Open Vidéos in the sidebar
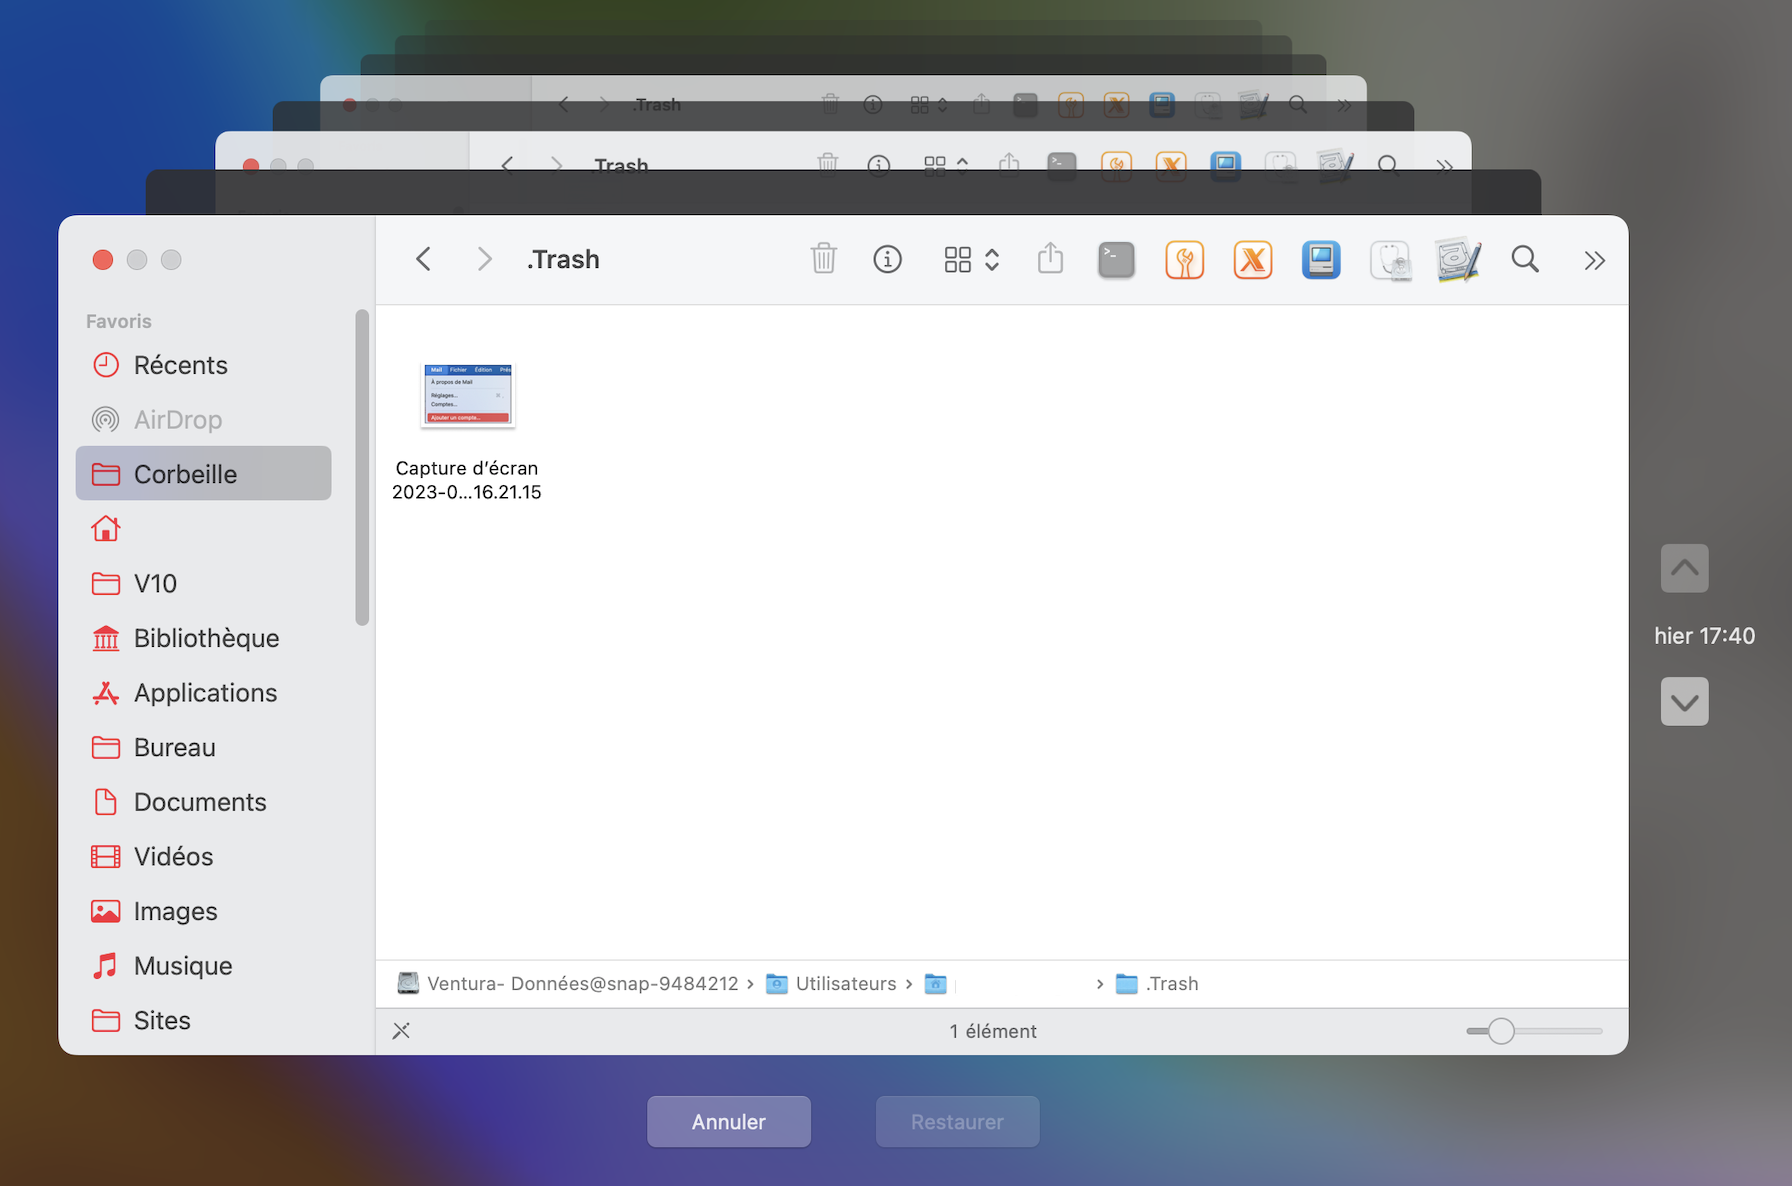 click(x=203, y=856)
